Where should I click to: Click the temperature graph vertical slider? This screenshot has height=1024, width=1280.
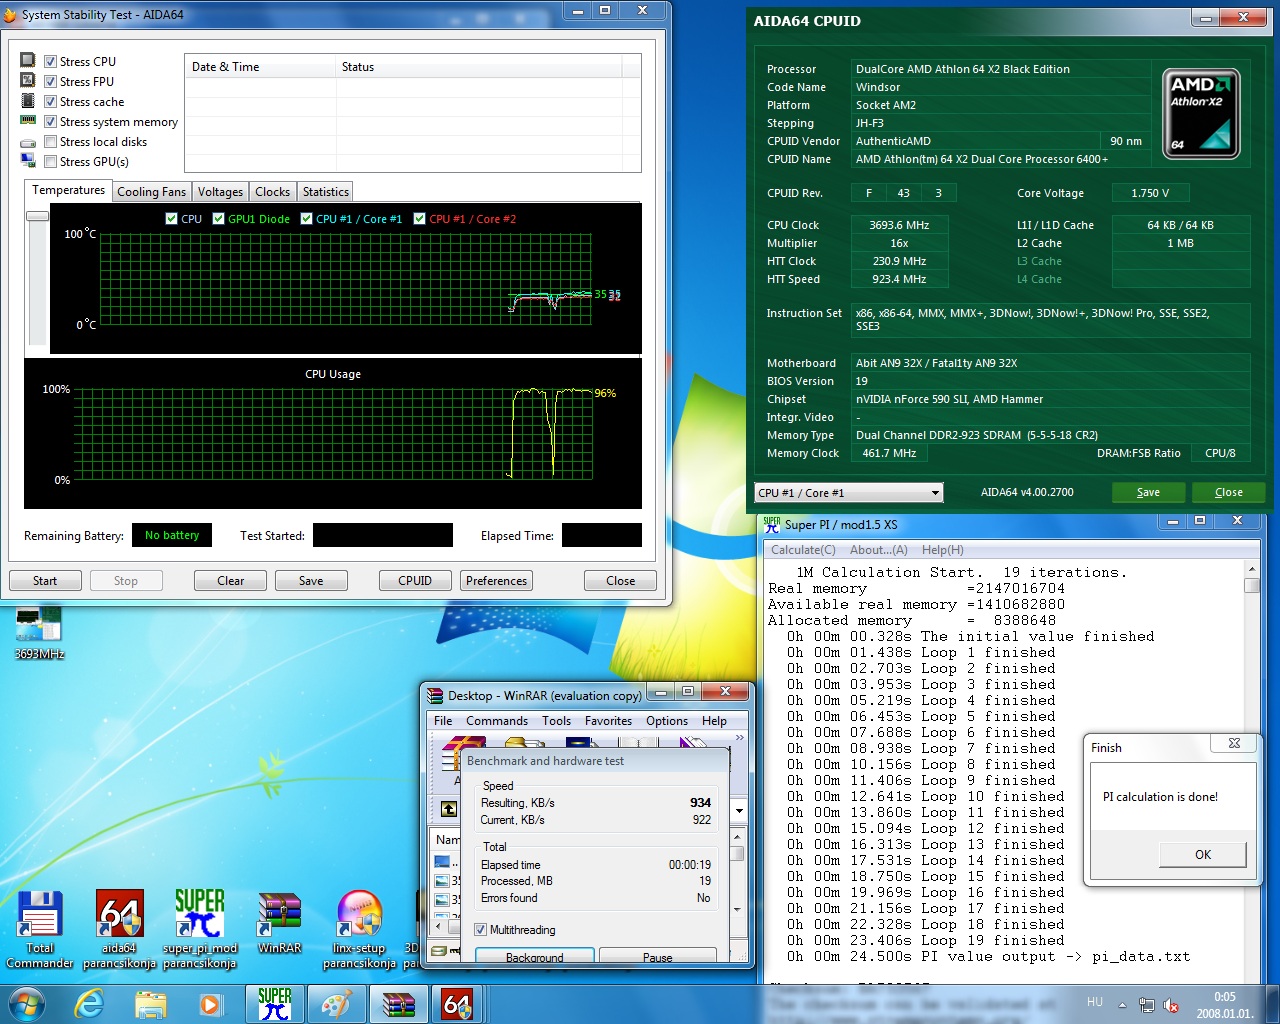pyautogui.click(x=38, y=216)
